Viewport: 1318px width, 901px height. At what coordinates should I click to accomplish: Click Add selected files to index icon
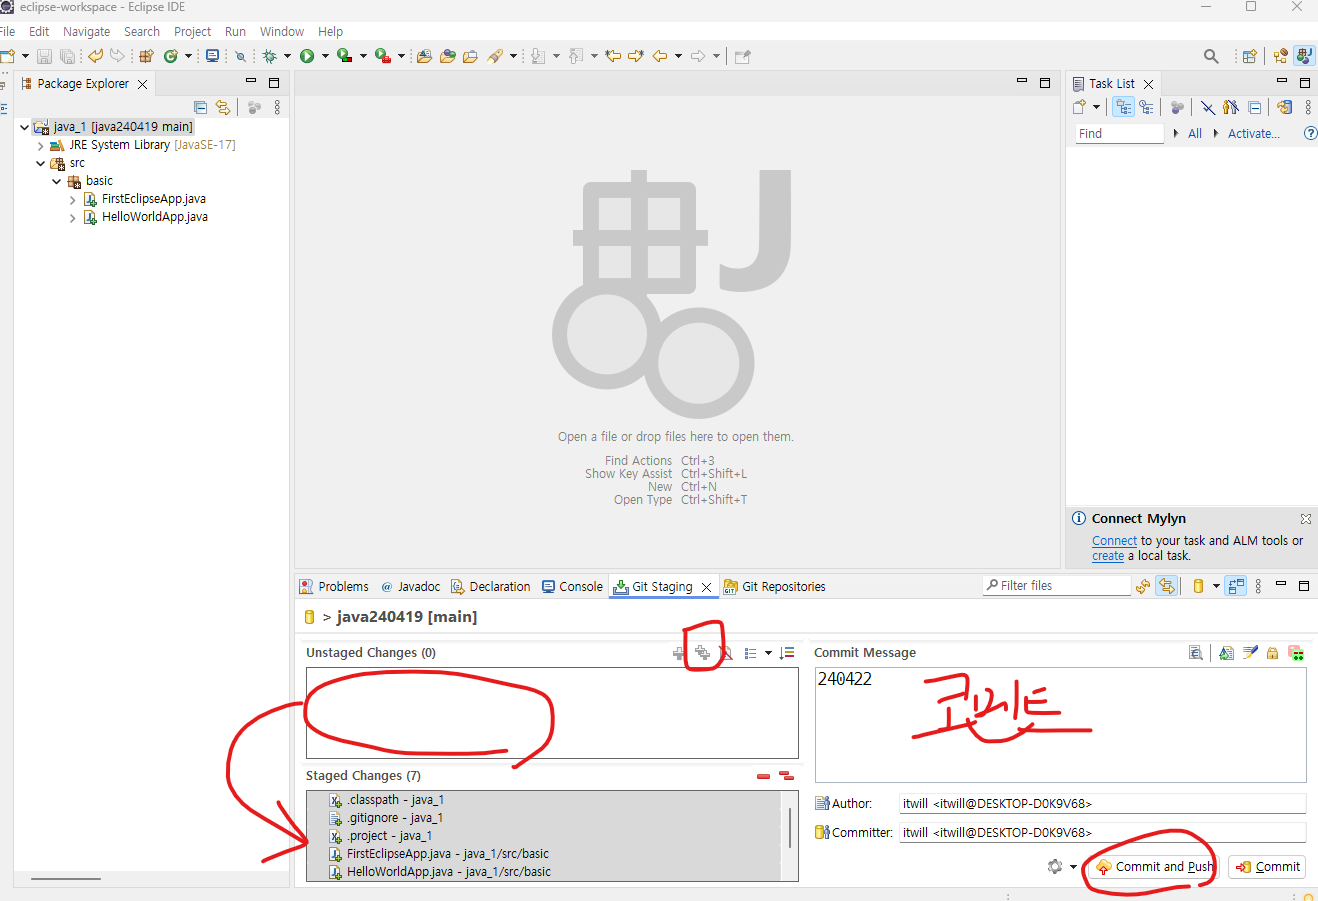point(679,653)
